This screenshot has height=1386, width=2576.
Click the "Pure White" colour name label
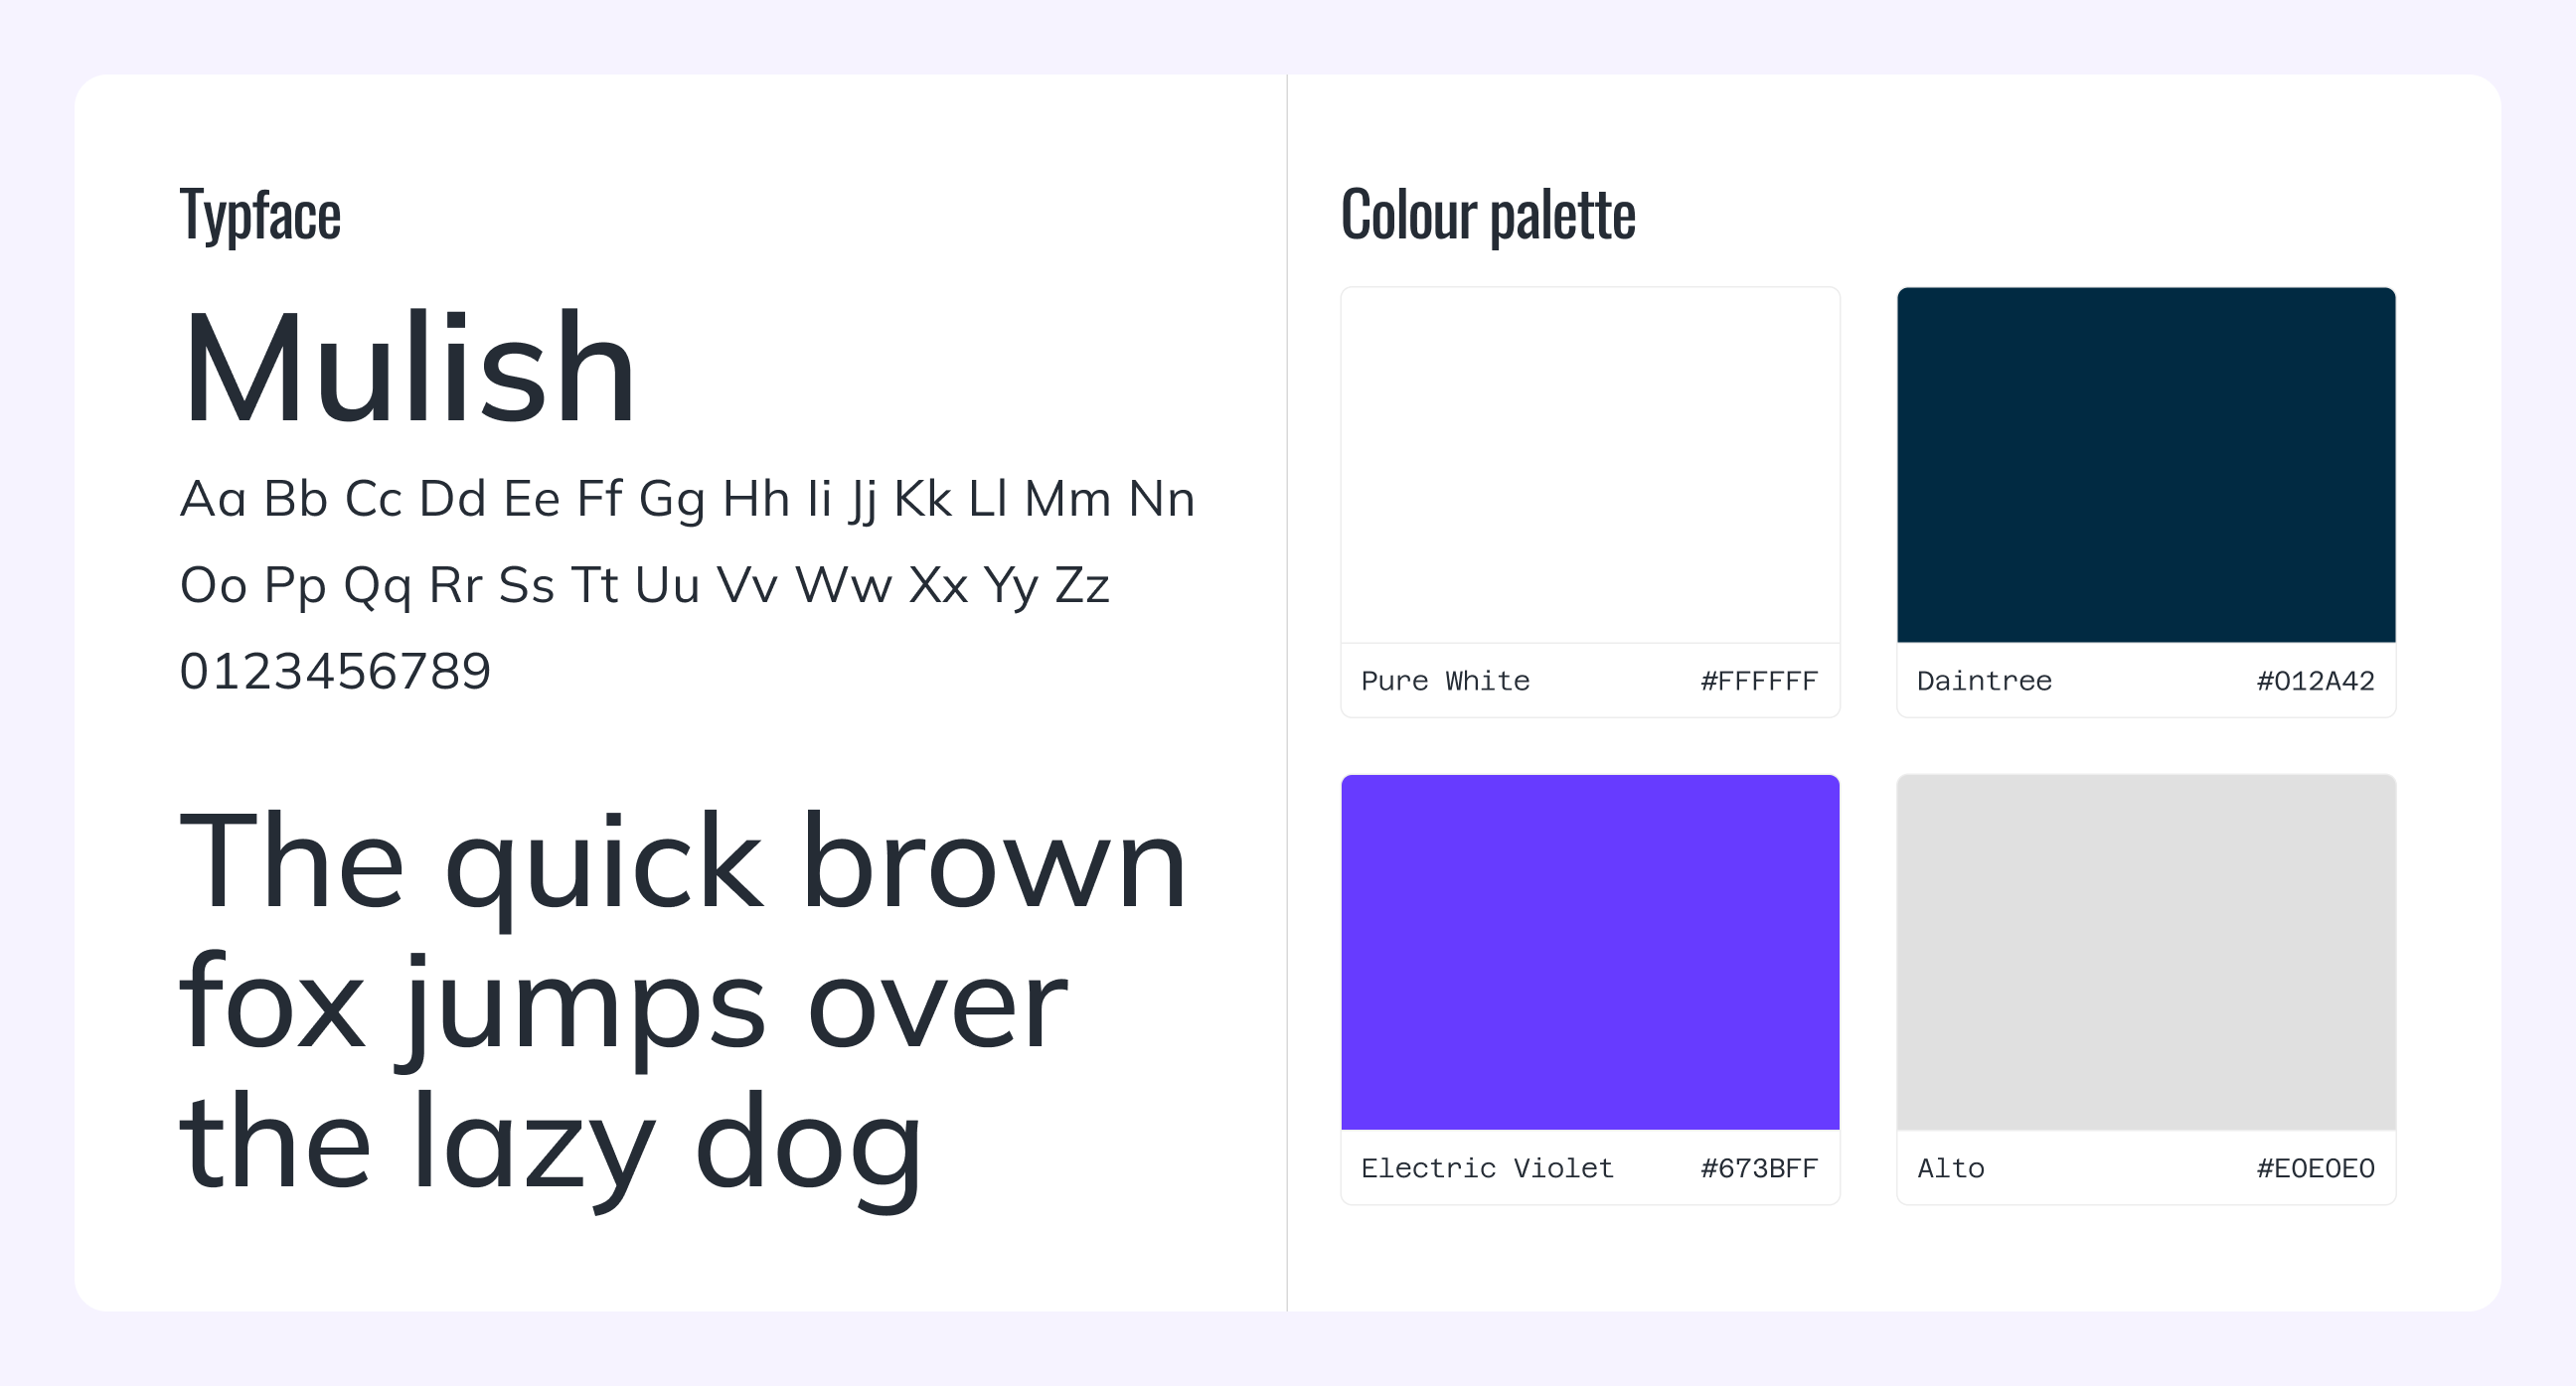pos(1445,681)
